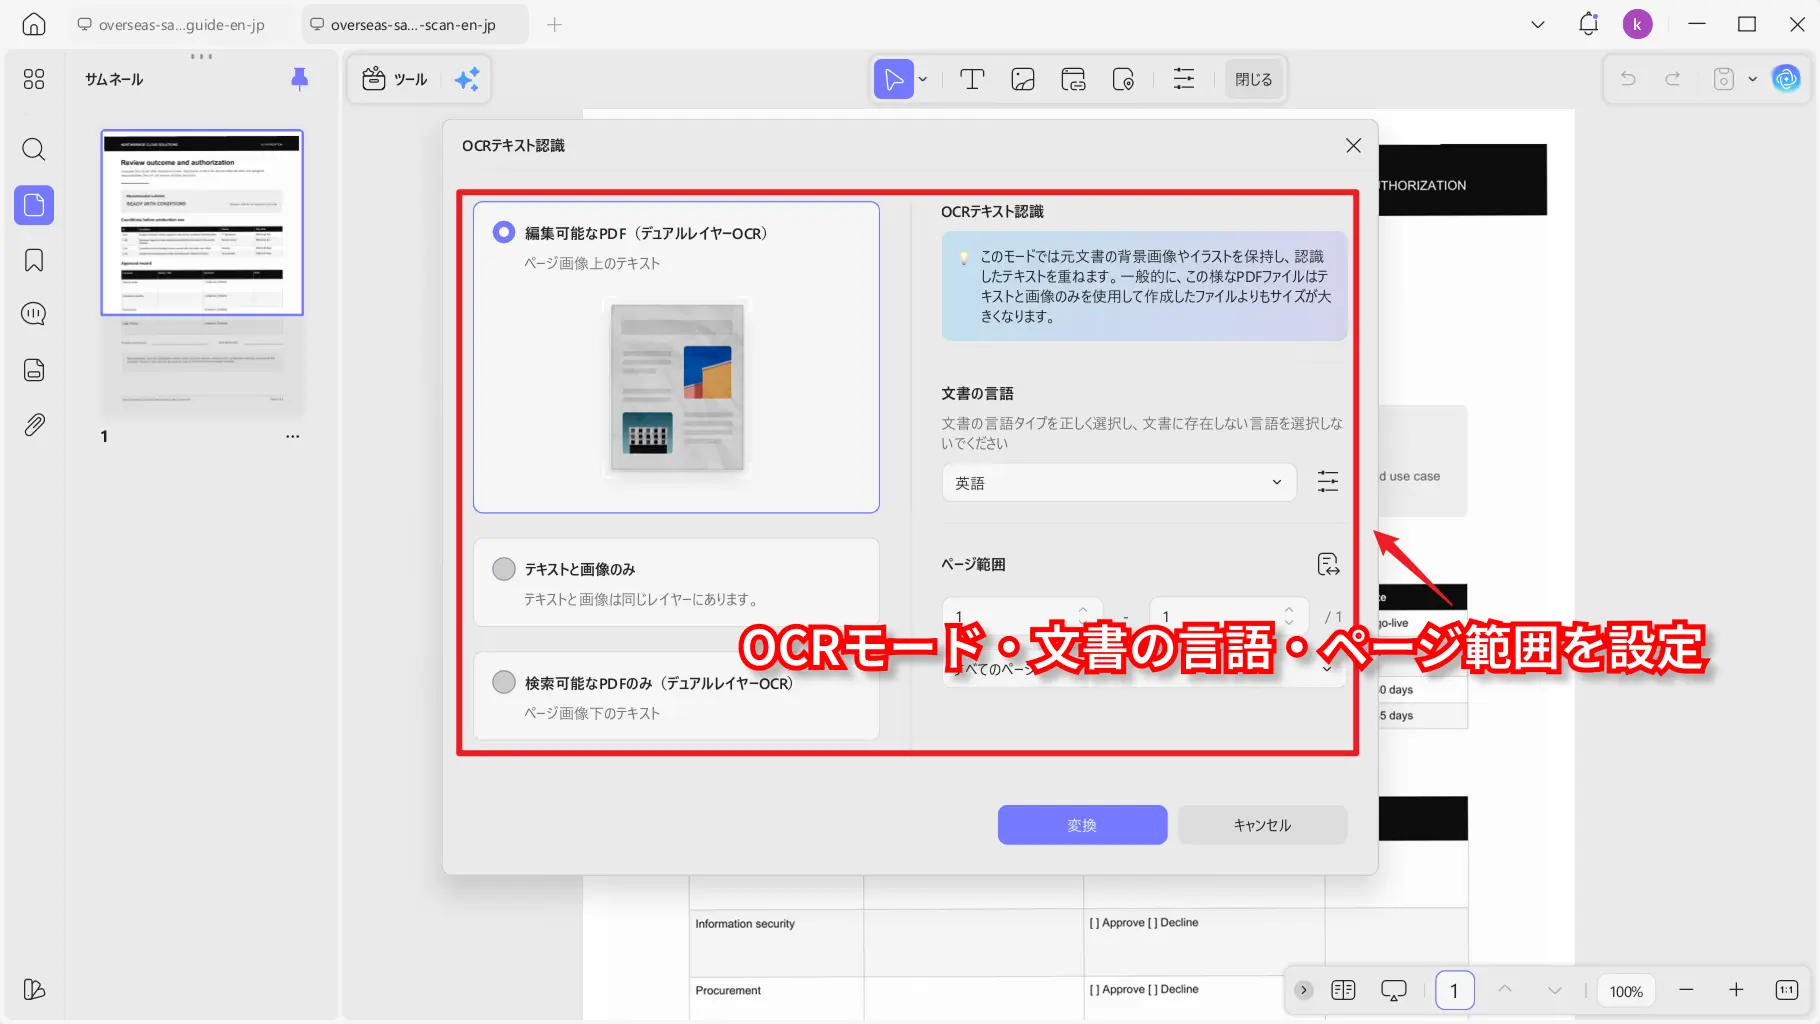The width and height of the screenshot is (1820, 1024).
Task: Open the 文書の言語 dropdown showing 英語
Action: (x=1119, y=483)
